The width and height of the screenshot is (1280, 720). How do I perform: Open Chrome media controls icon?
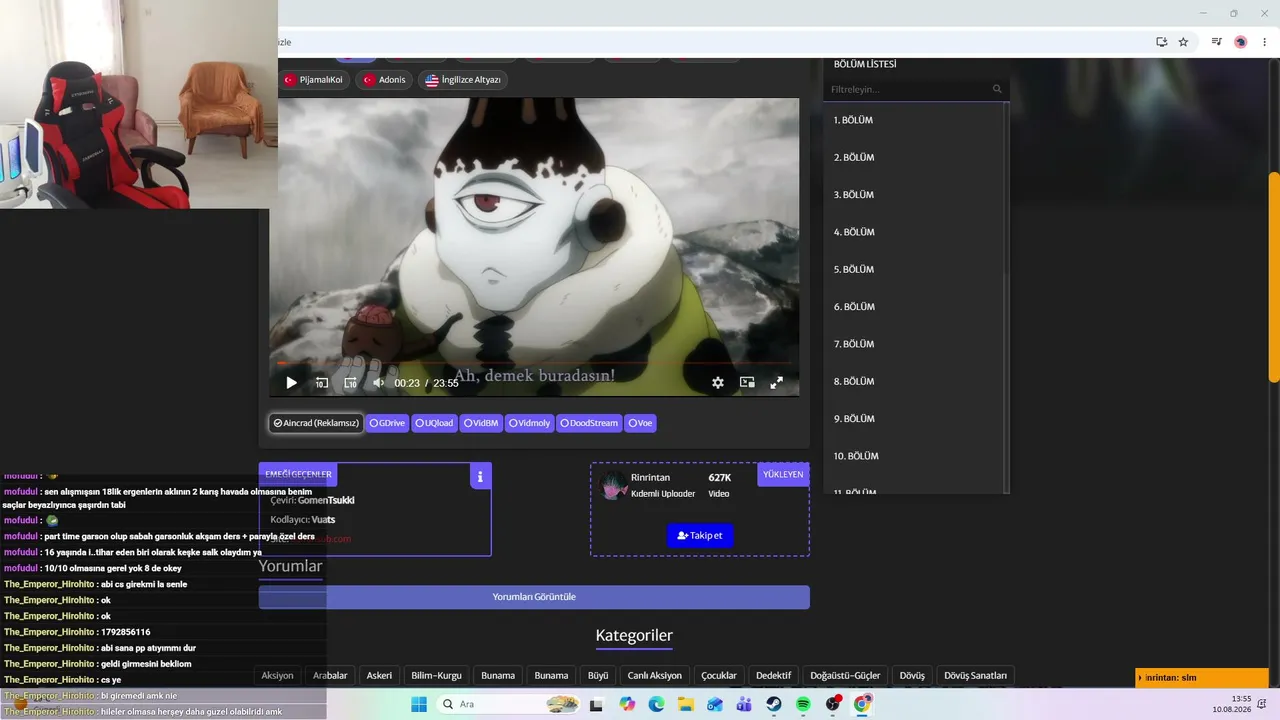(x=1216, y=42)
